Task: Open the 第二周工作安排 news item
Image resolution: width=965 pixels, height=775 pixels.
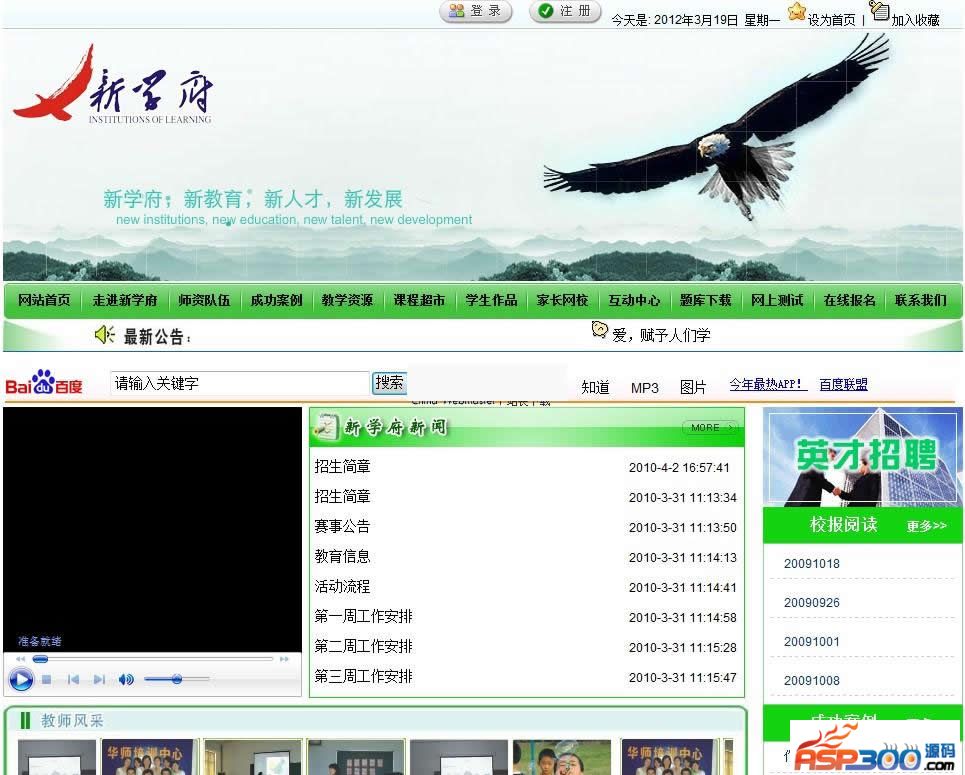Action: point(363,646)
